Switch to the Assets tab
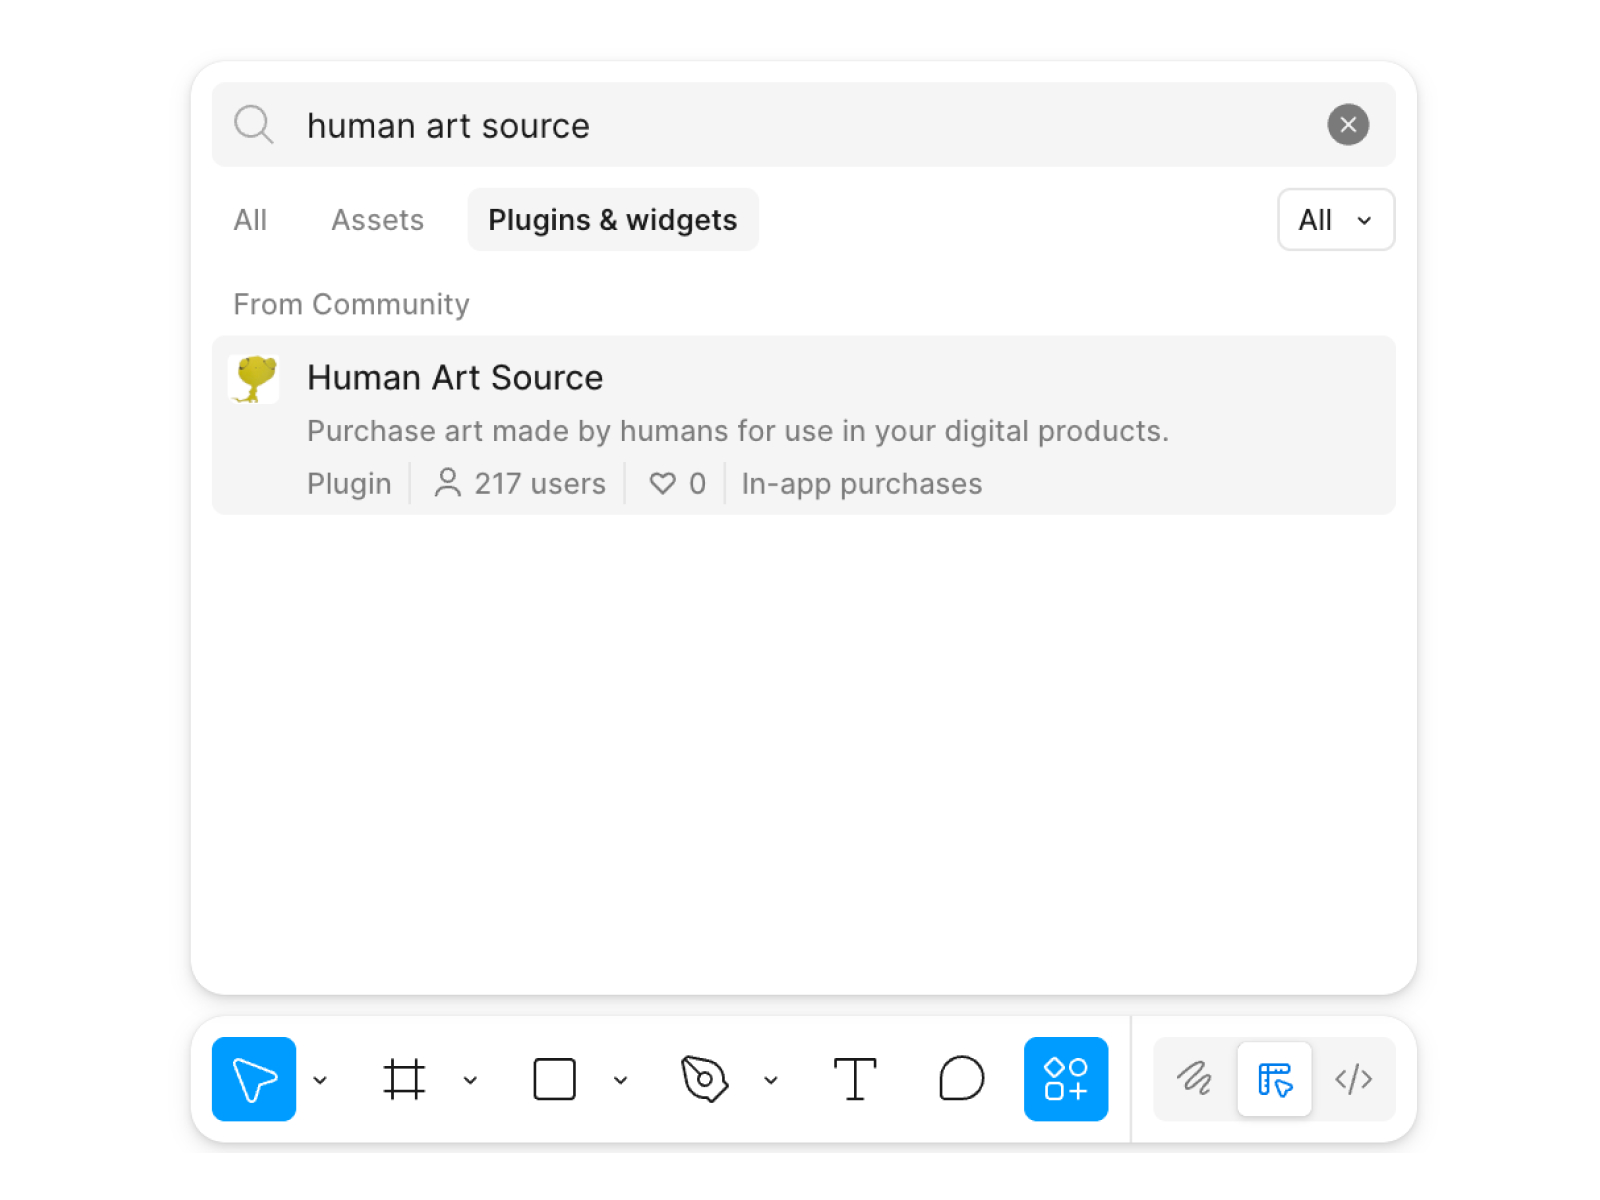This screenshot has height=1200, width=1600. point(377,220)
